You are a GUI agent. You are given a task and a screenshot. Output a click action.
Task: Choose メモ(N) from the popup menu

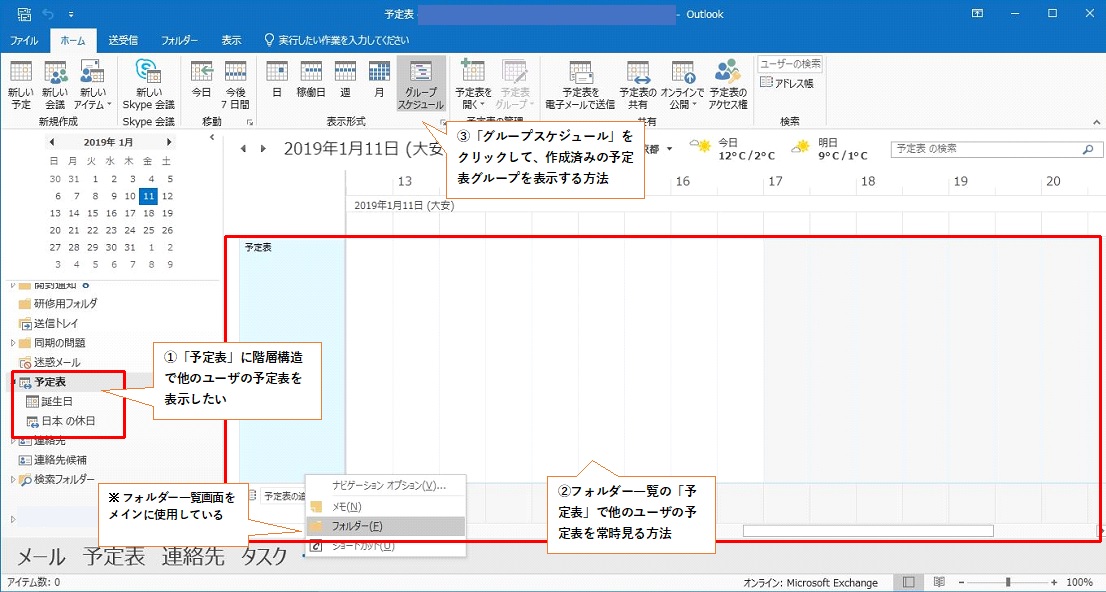[387, 507]
